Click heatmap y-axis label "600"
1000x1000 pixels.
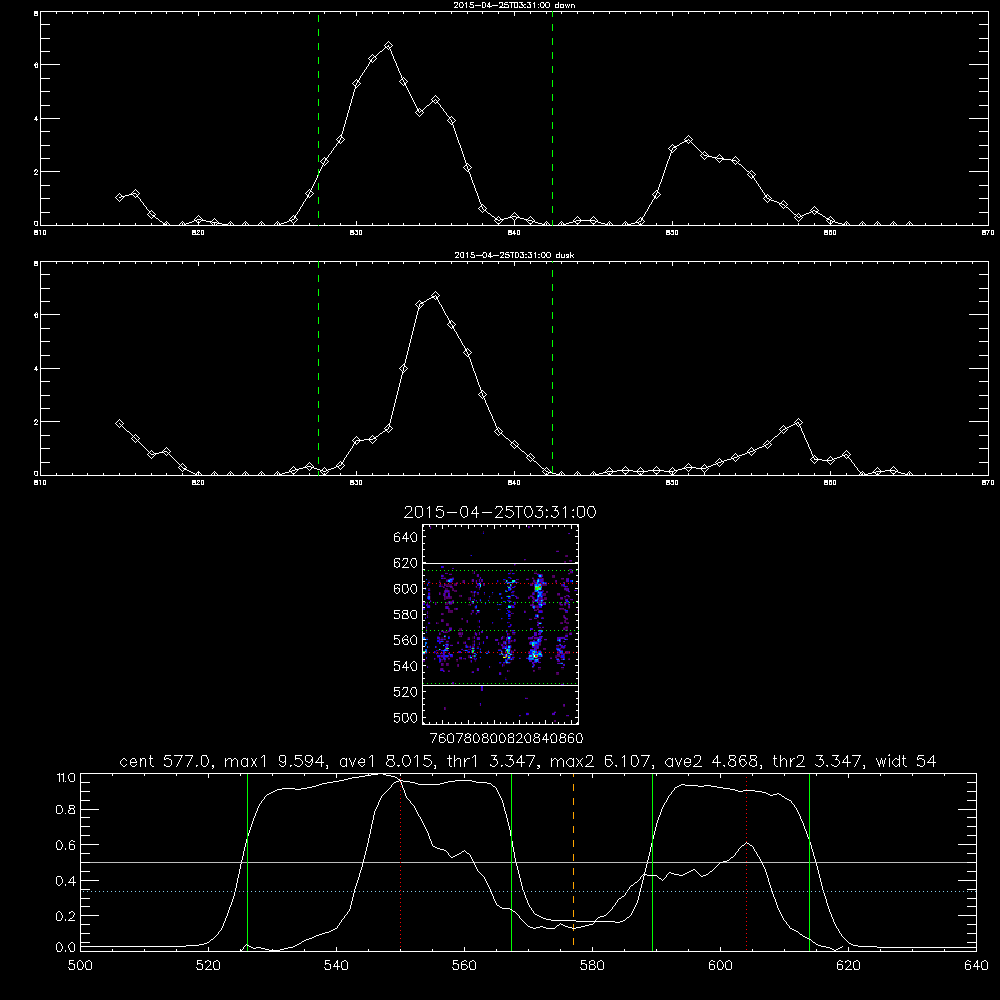tap(406, 589)
